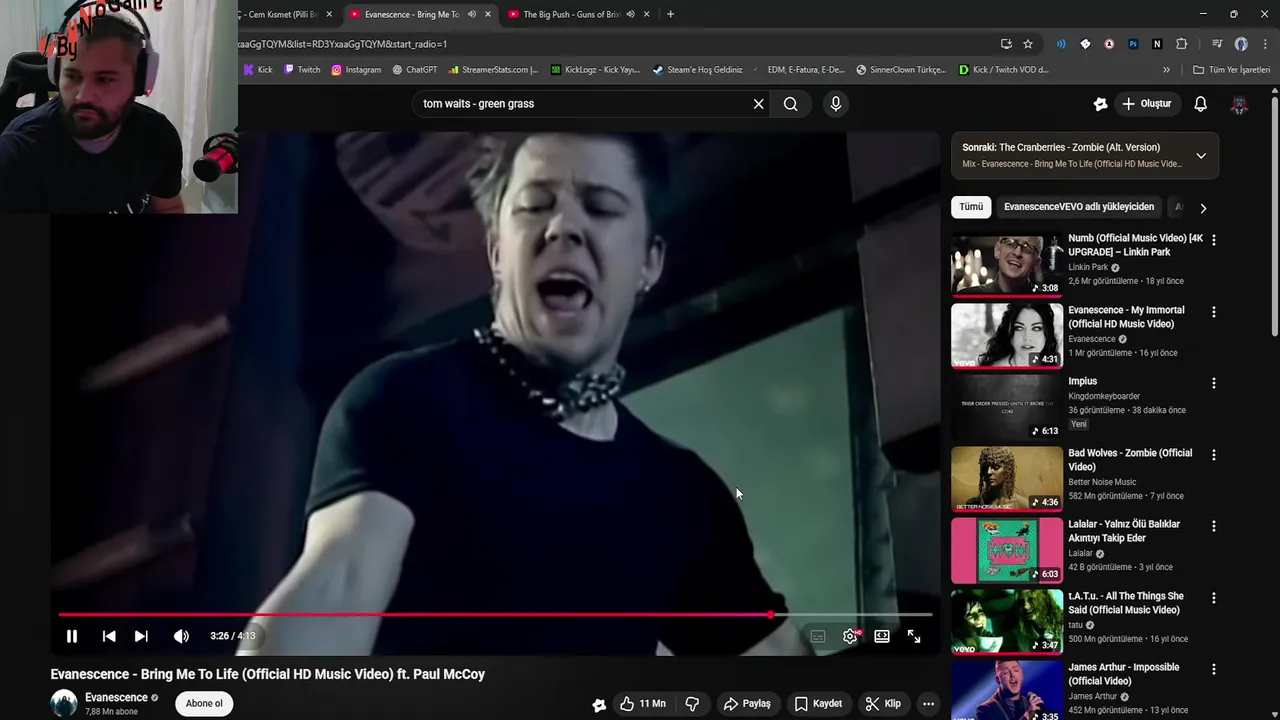The width and height of the screenshot is (1280, 720).
Task: Open Evanescence channel avatar
Action: tap(64, 703)
